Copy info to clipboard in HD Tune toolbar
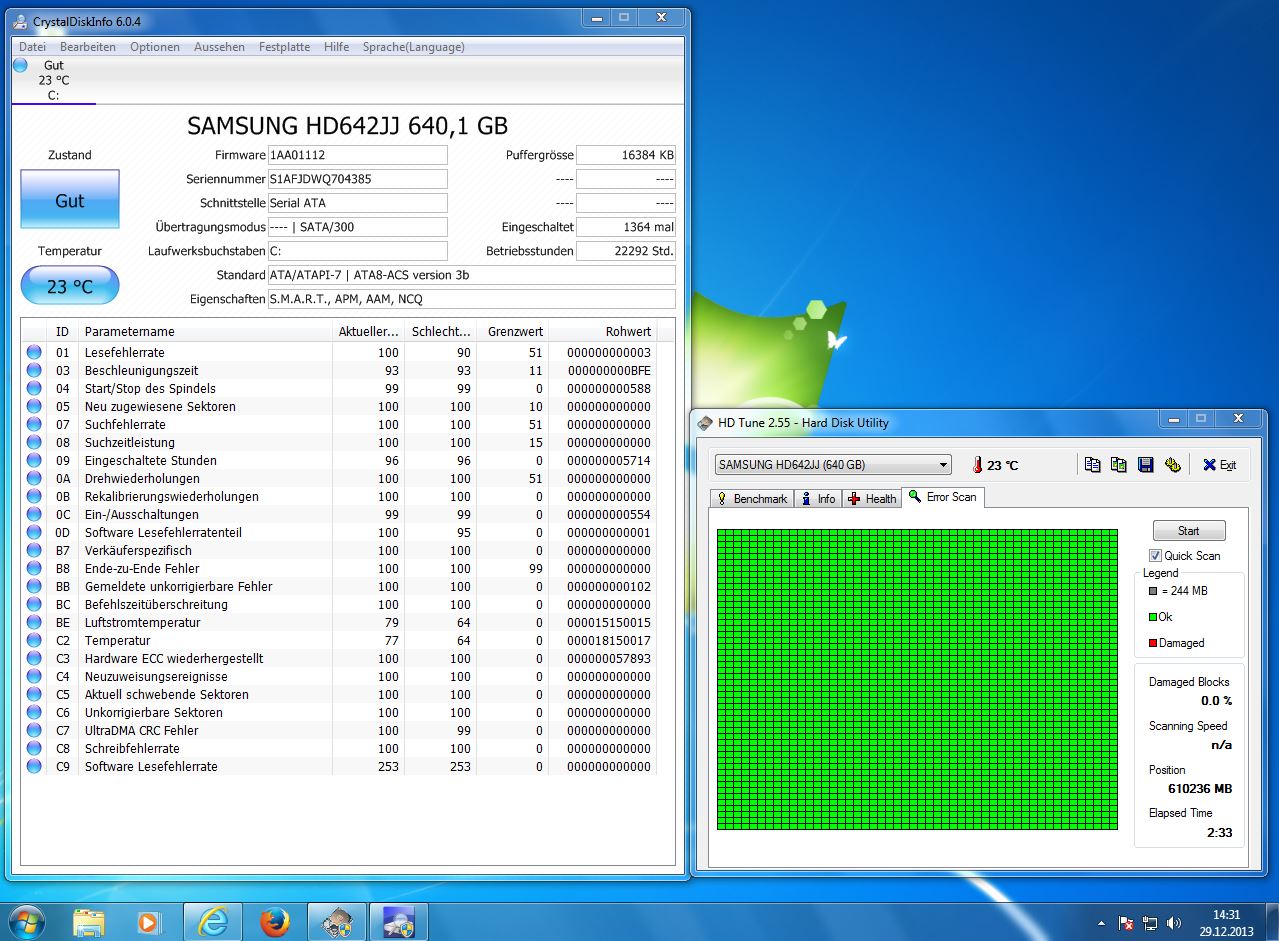 click(1093, 465)
